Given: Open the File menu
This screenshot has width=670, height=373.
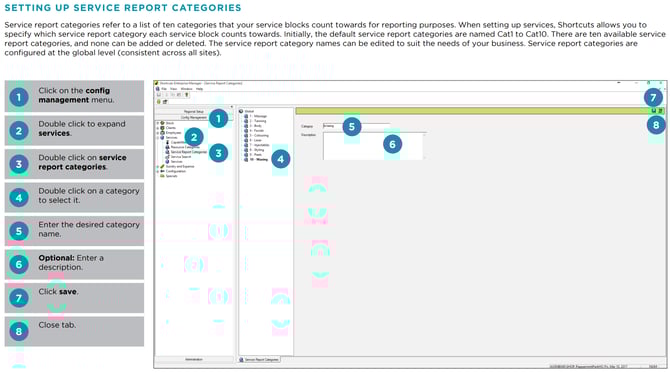Looking at the screenshot, I should click(164, 89).
